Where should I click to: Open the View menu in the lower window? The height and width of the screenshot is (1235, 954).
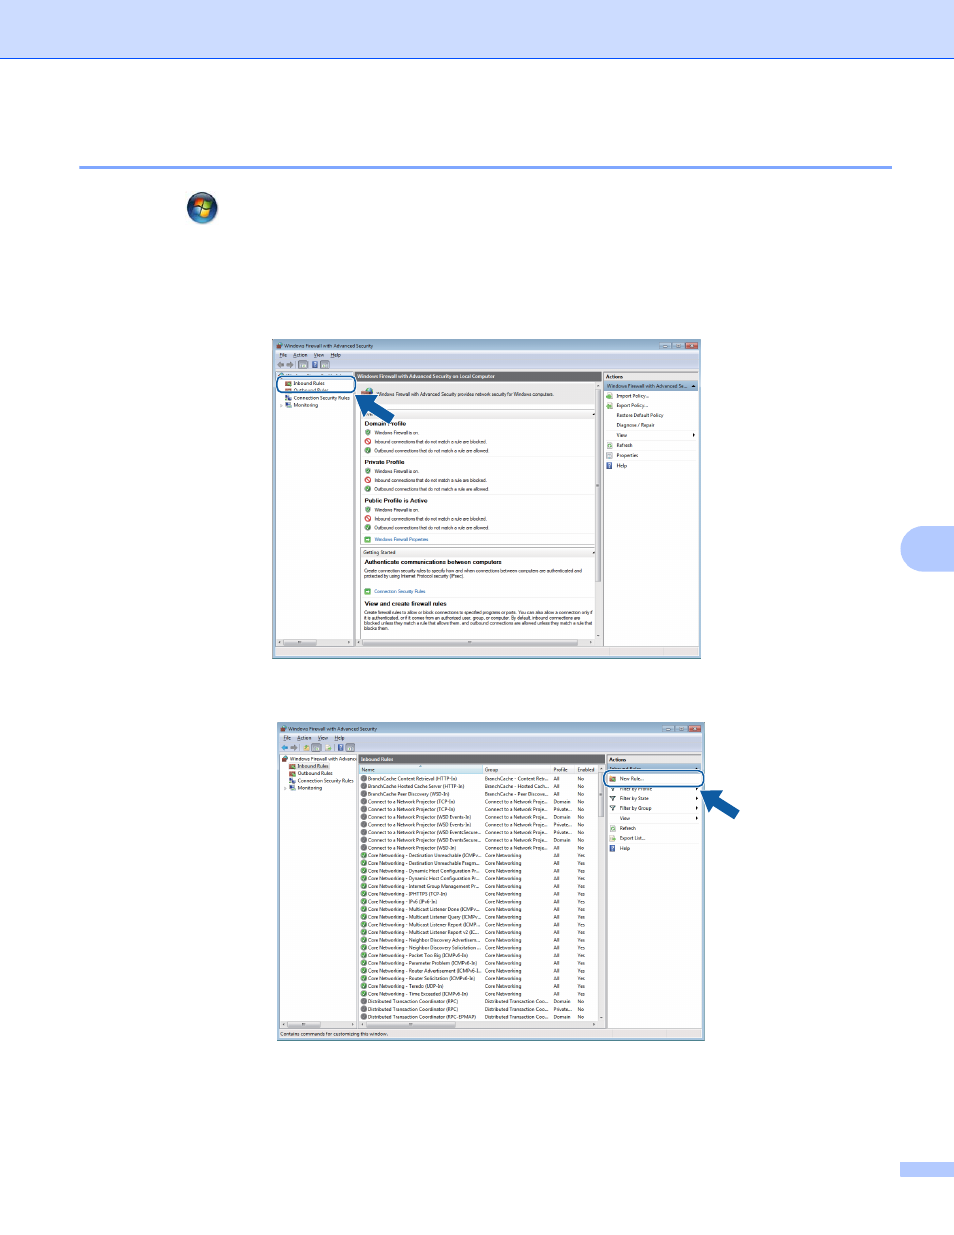(323, 738)
